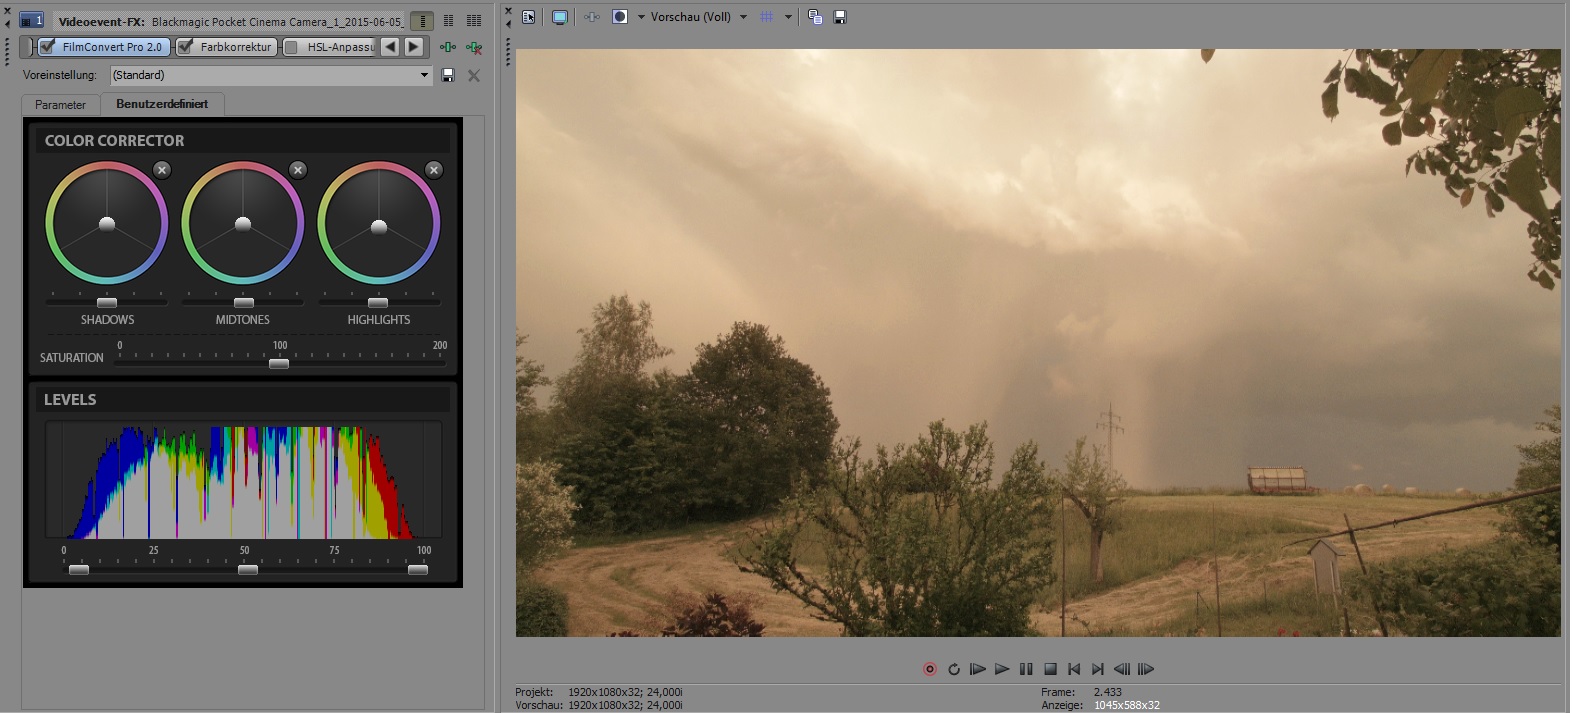Open plug-in chain editor icon
This screenshot has width=1574, height=713.
click(x=448, y=47)
